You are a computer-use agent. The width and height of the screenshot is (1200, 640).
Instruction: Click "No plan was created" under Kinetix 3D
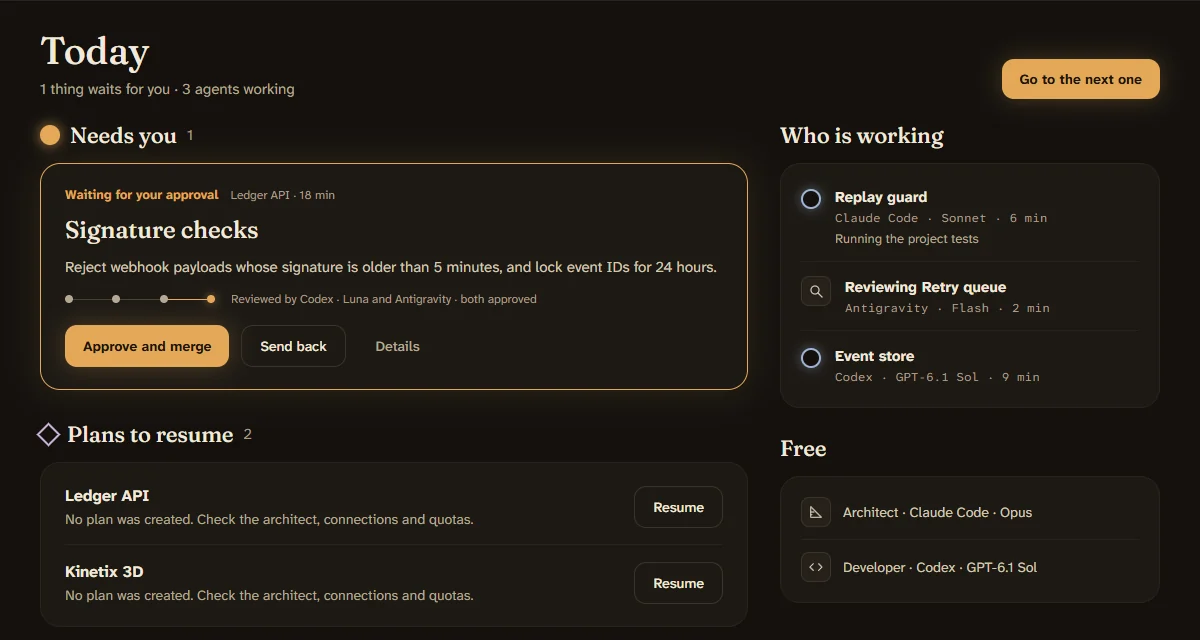click(x=269, y=596)
